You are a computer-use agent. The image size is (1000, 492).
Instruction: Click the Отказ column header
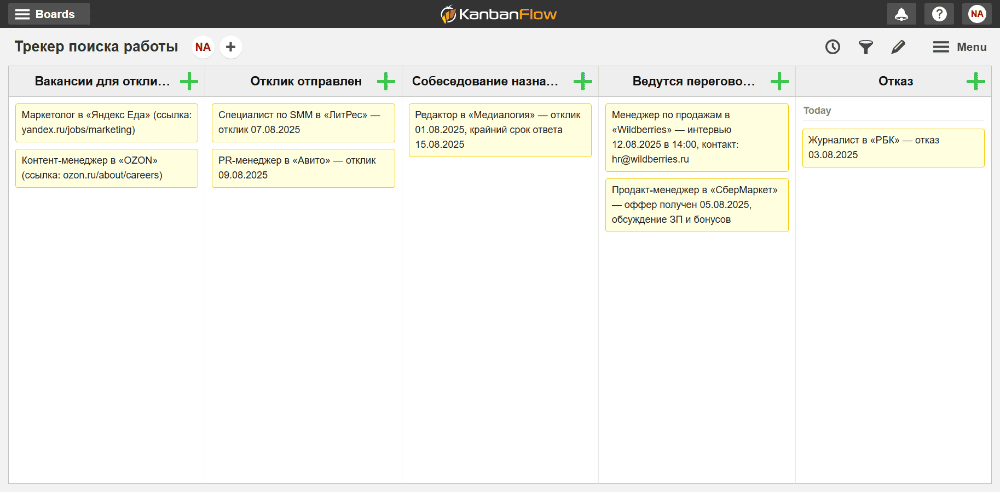tap(895, 82)
